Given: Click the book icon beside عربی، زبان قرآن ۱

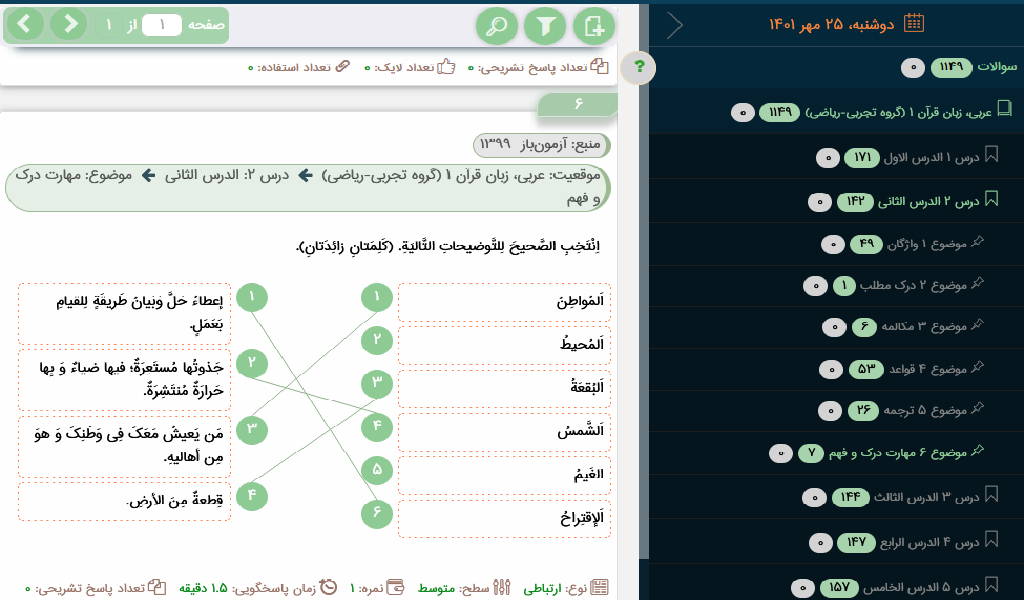Looking at the screenshot, I should click(1004, 109).
